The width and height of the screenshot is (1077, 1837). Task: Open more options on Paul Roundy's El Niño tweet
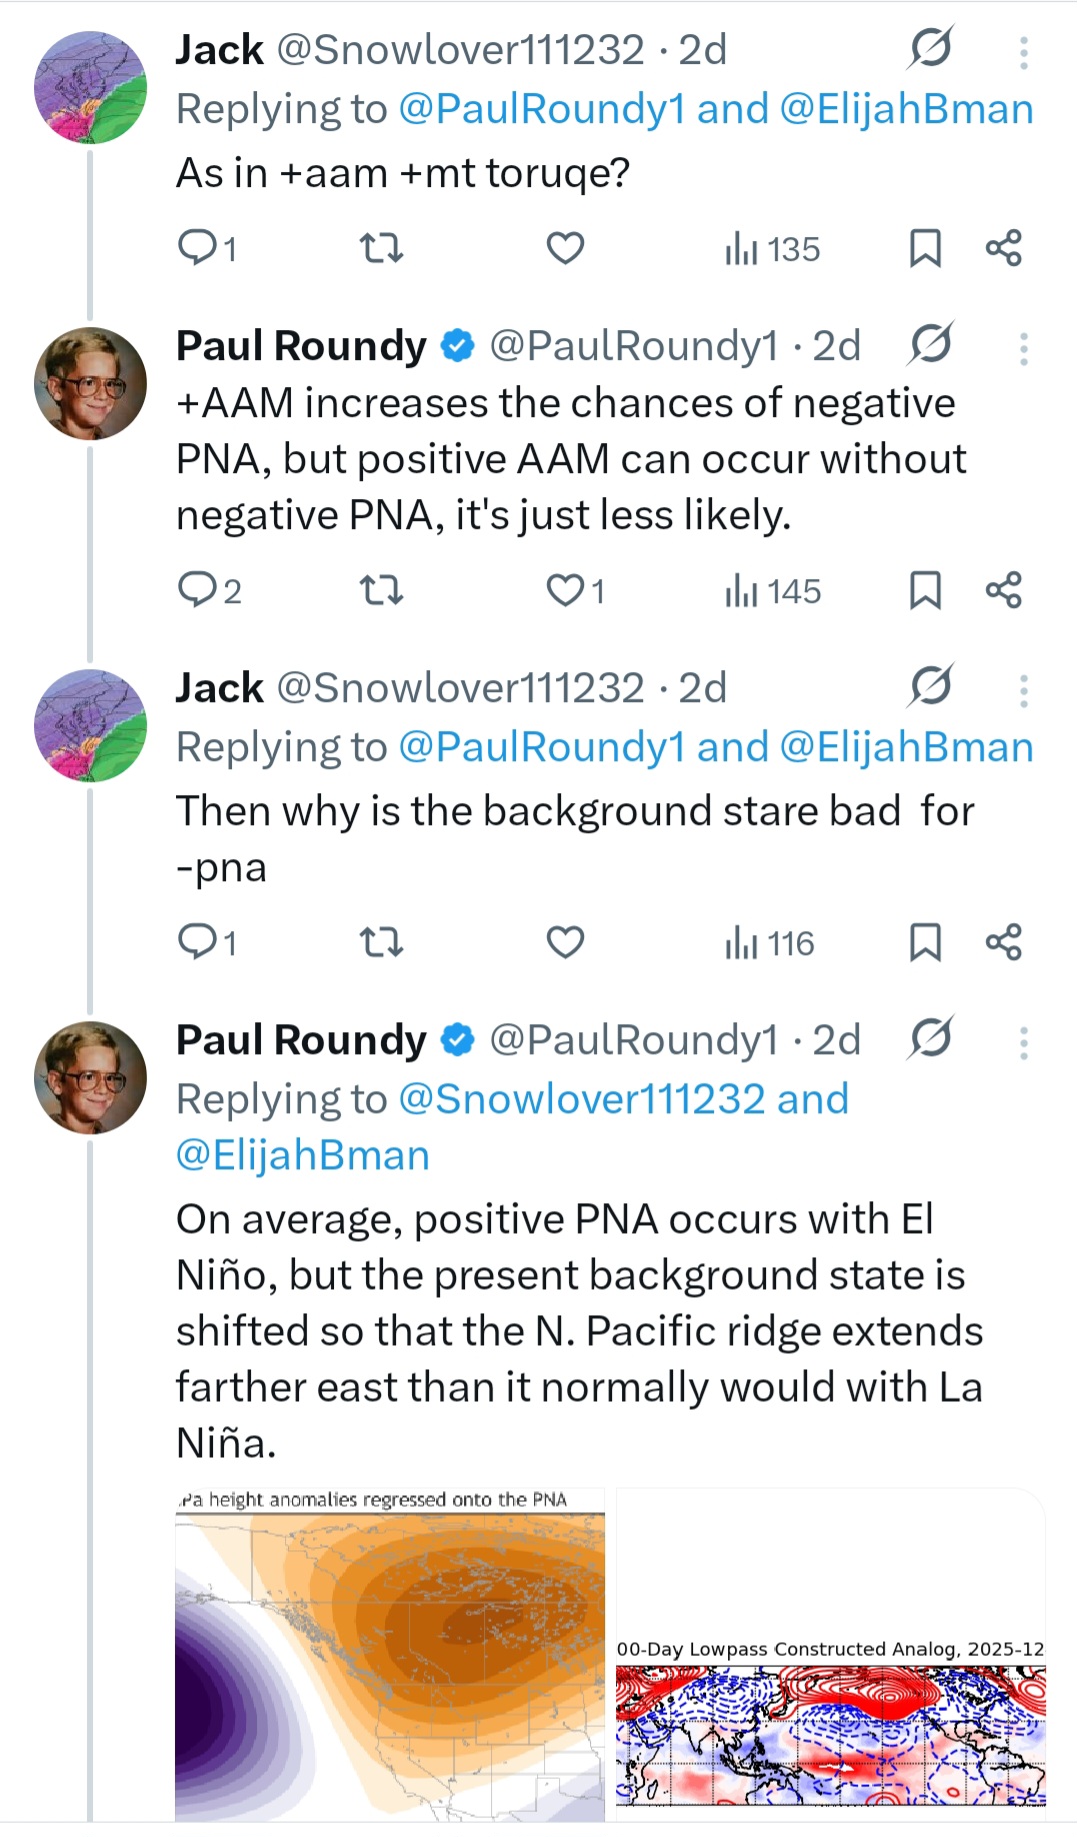pyautogui.click(x=1023, y=1042)
